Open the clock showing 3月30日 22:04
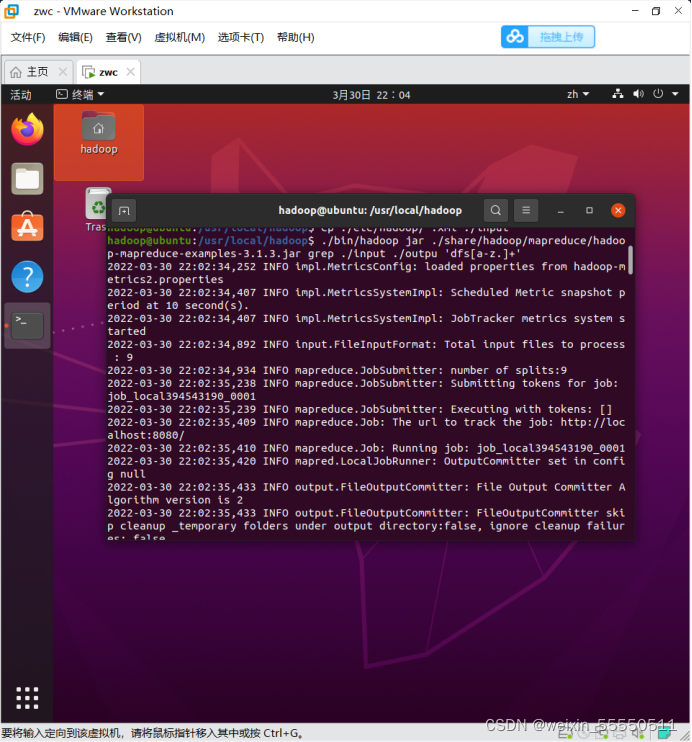This screenshot has width=692, height=742. coord(371,95)
